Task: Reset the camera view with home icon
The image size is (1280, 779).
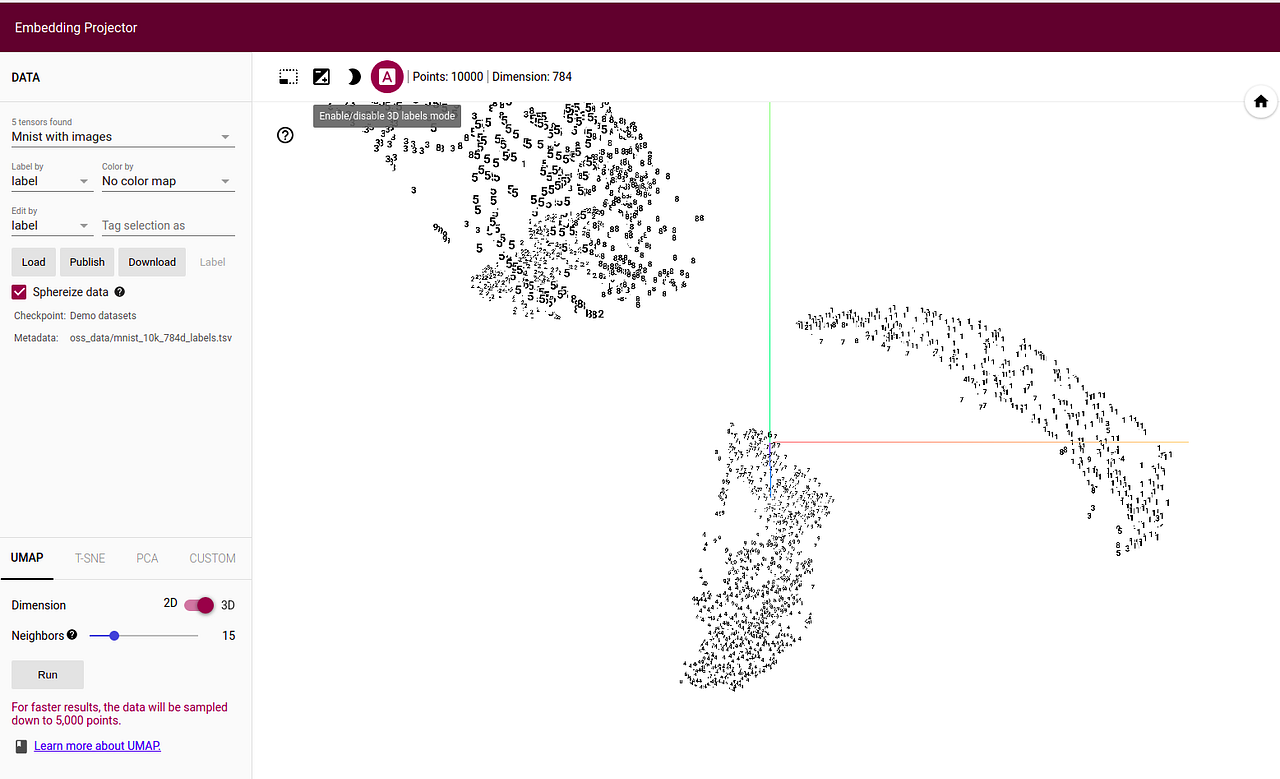Action: pos(1260,101)
